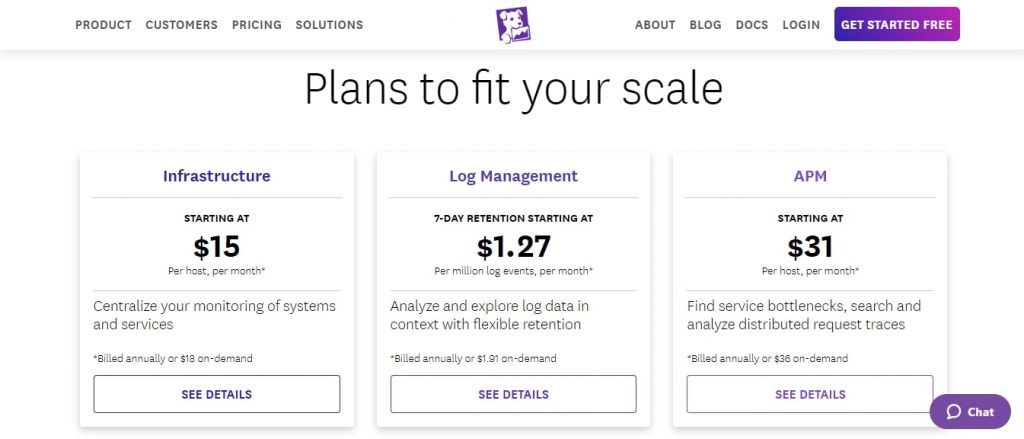Go to the PRICING page
Viewport: 1024px width, 439px height.
pos(257,25)
